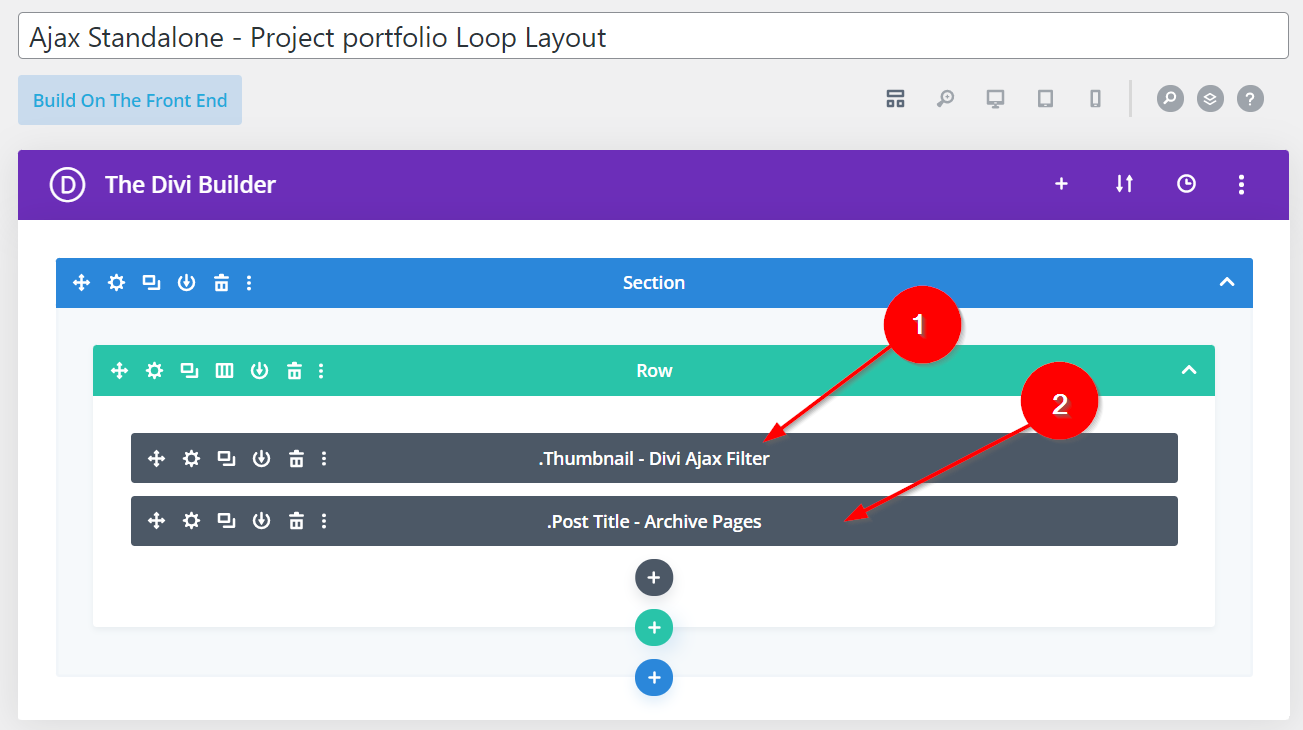Click the layout title input field

click(x=652, y=37)
